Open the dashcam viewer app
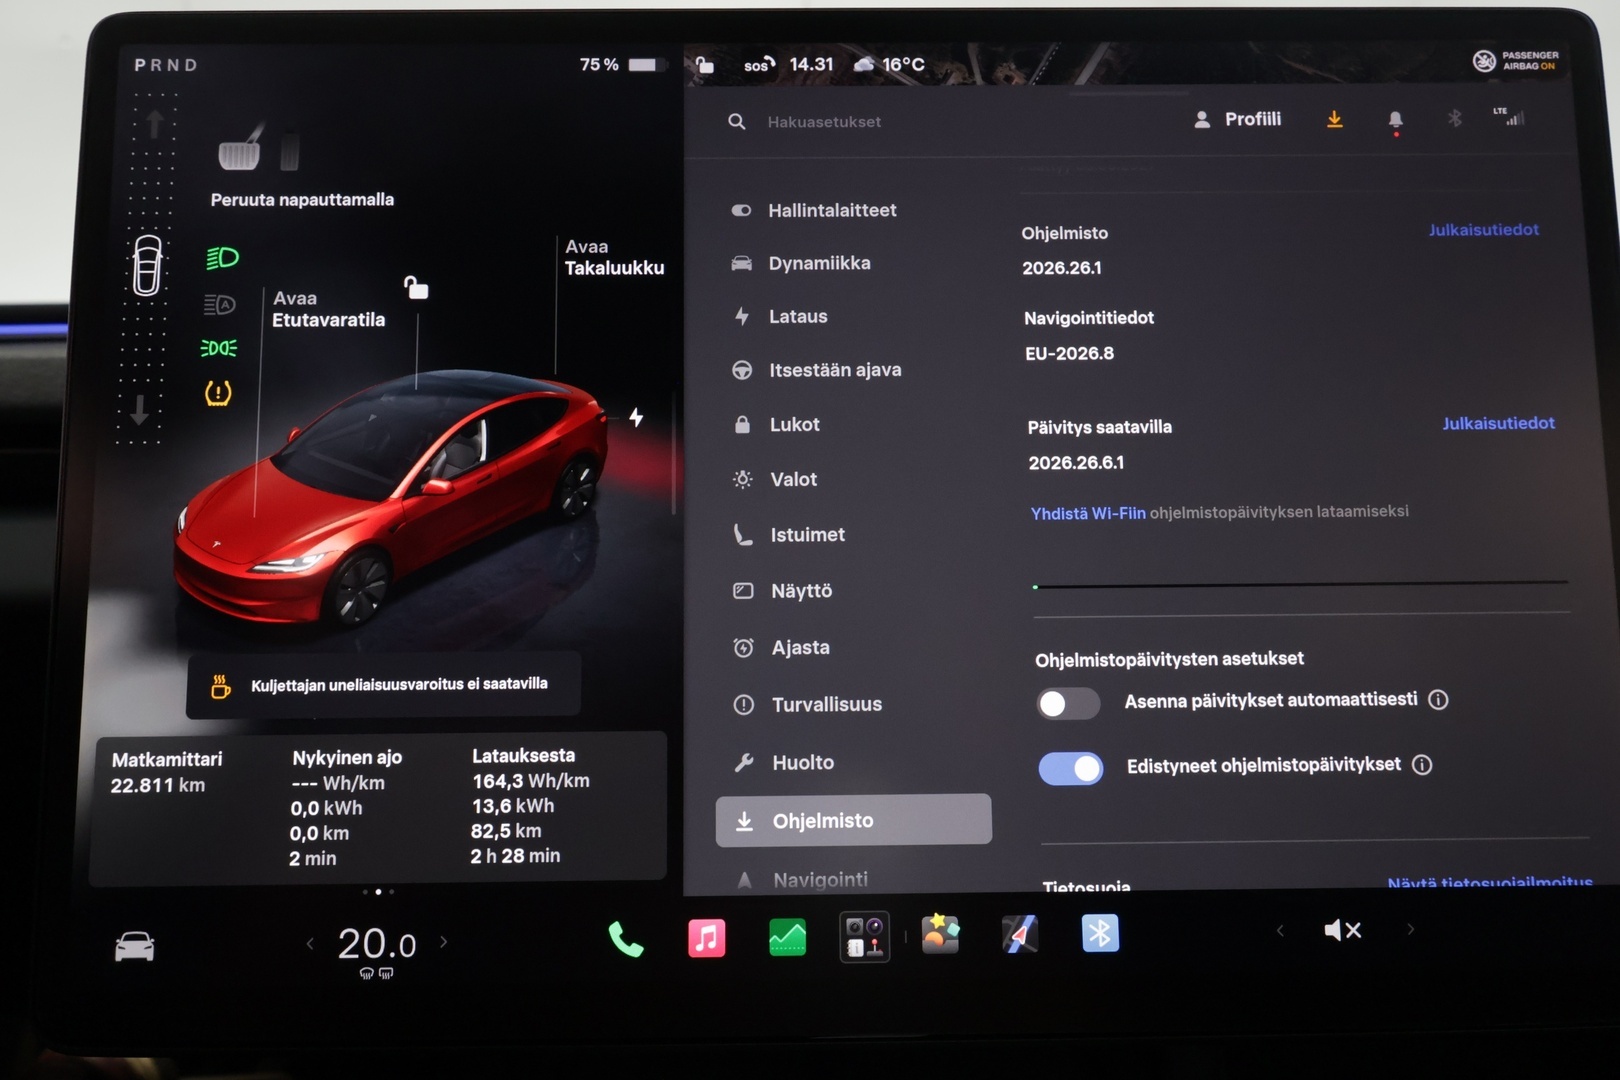 click(x=864, y=937)
